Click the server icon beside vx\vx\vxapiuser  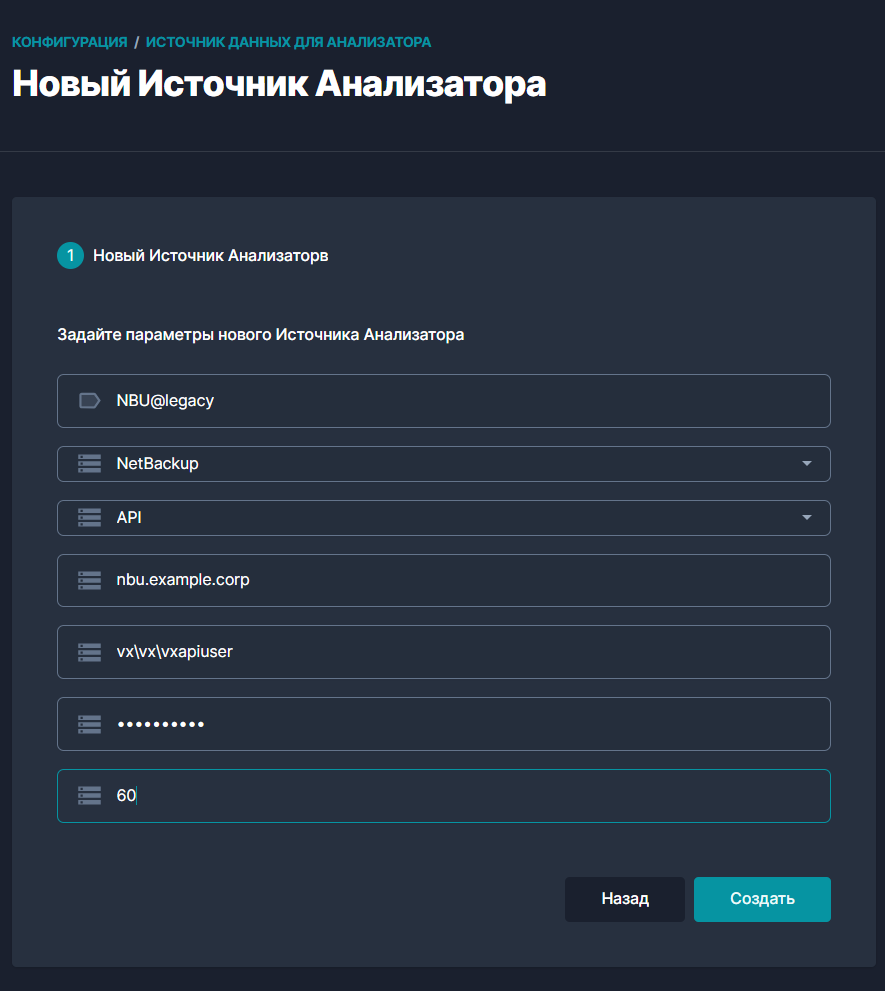[x=90, y=652]
